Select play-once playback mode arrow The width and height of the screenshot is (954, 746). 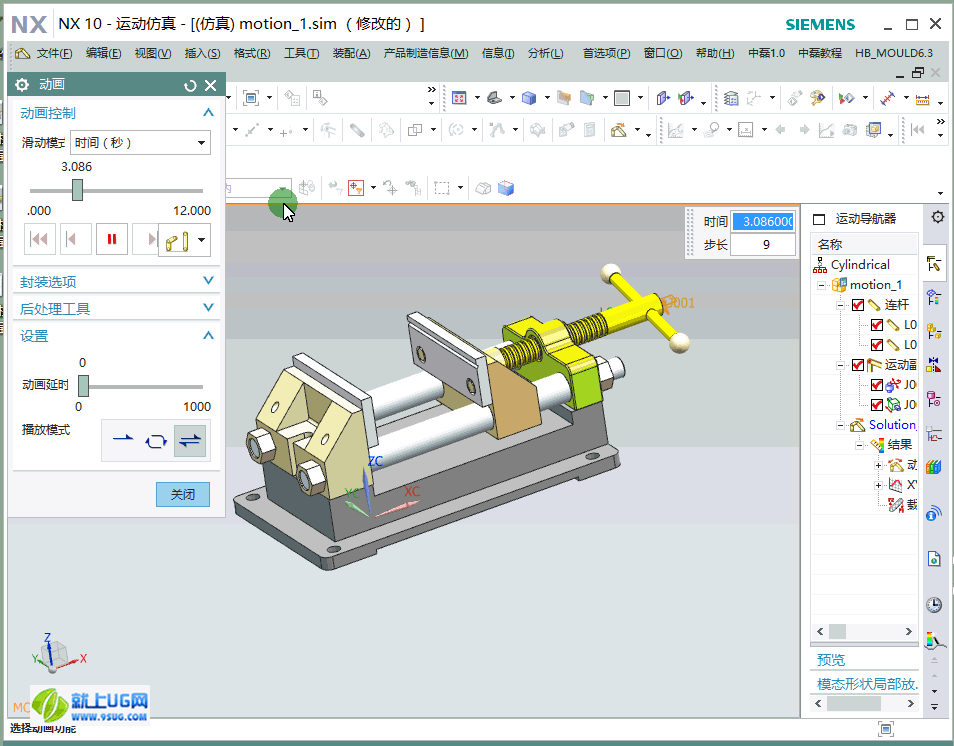[123, 439]
